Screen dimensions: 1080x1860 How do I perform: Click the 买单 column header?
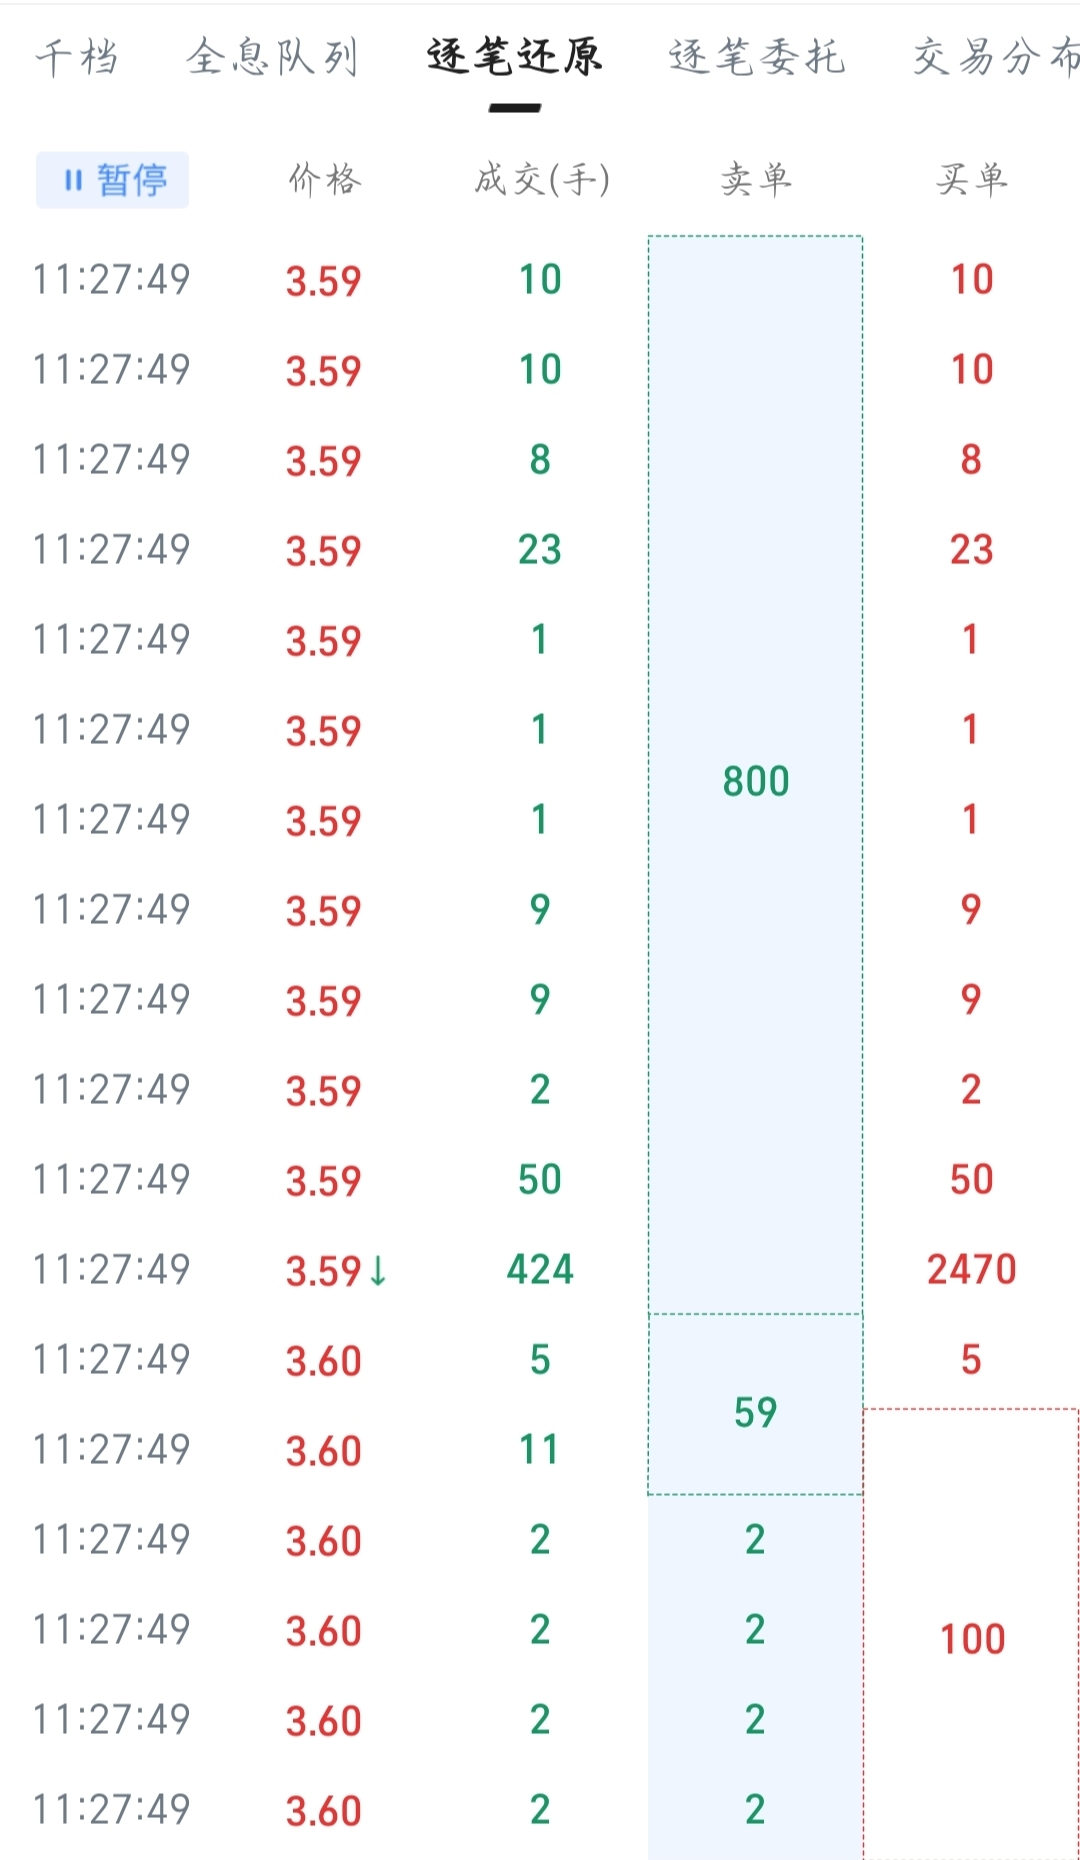pos(972,180)
